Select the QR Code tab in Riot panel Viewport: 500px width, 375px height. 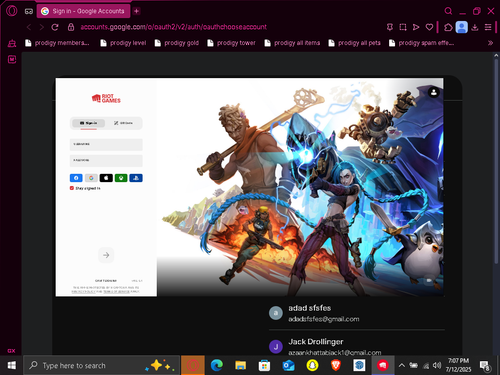click(x=124, y=123)
